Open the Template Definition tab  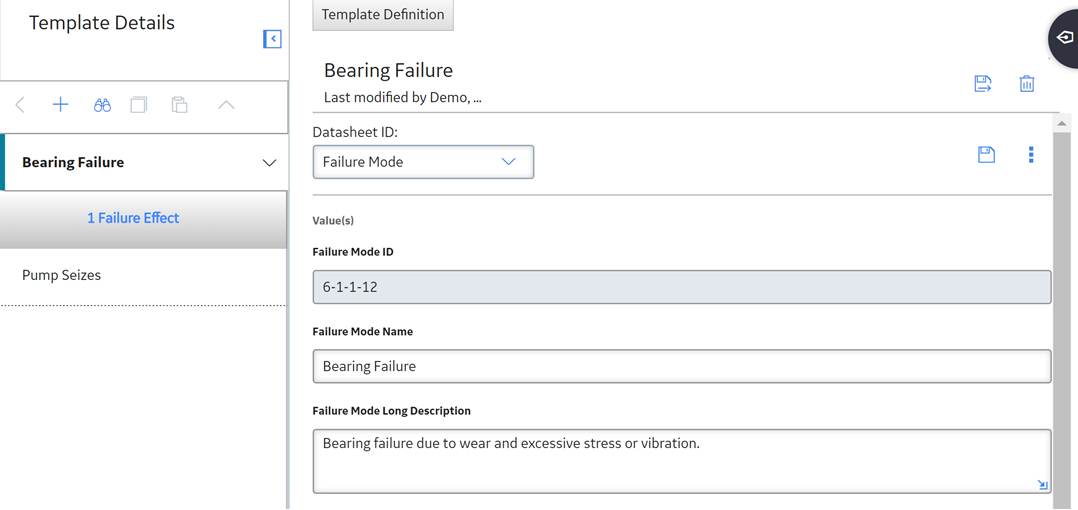pyautogui.click(x=383, y=14)
